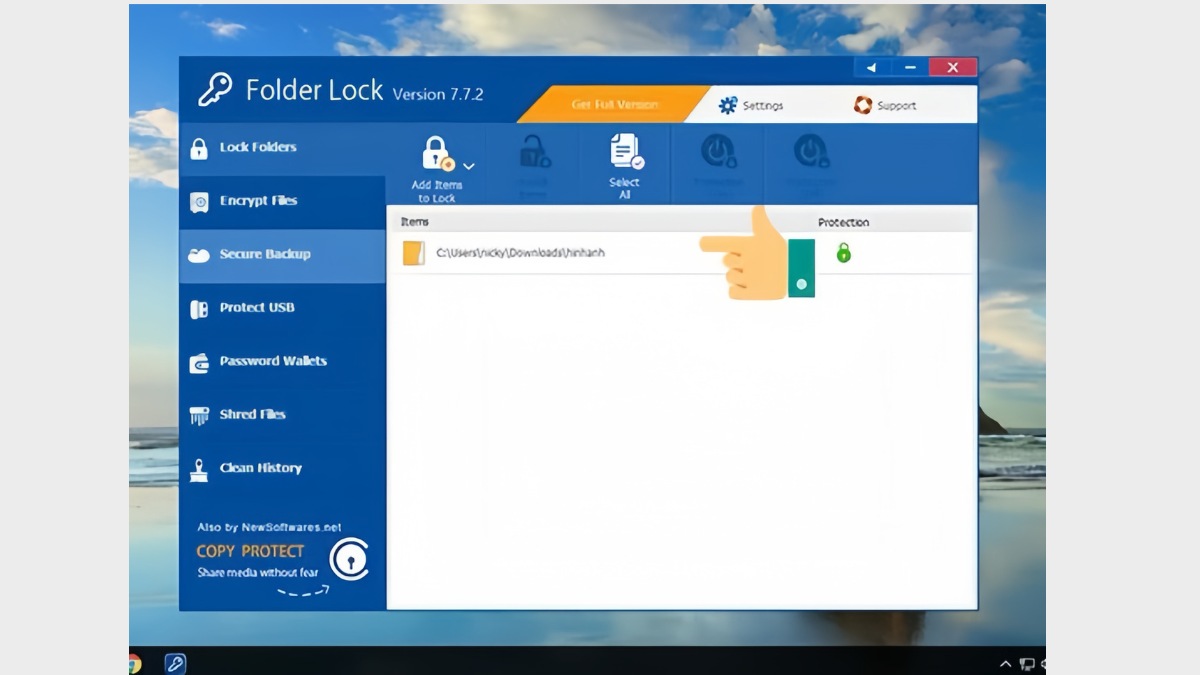Screen dimensions: 1200x675
Task: Select the hinhanh Downloads folder item
Action: pyautogui.click(x=520, y=253)
